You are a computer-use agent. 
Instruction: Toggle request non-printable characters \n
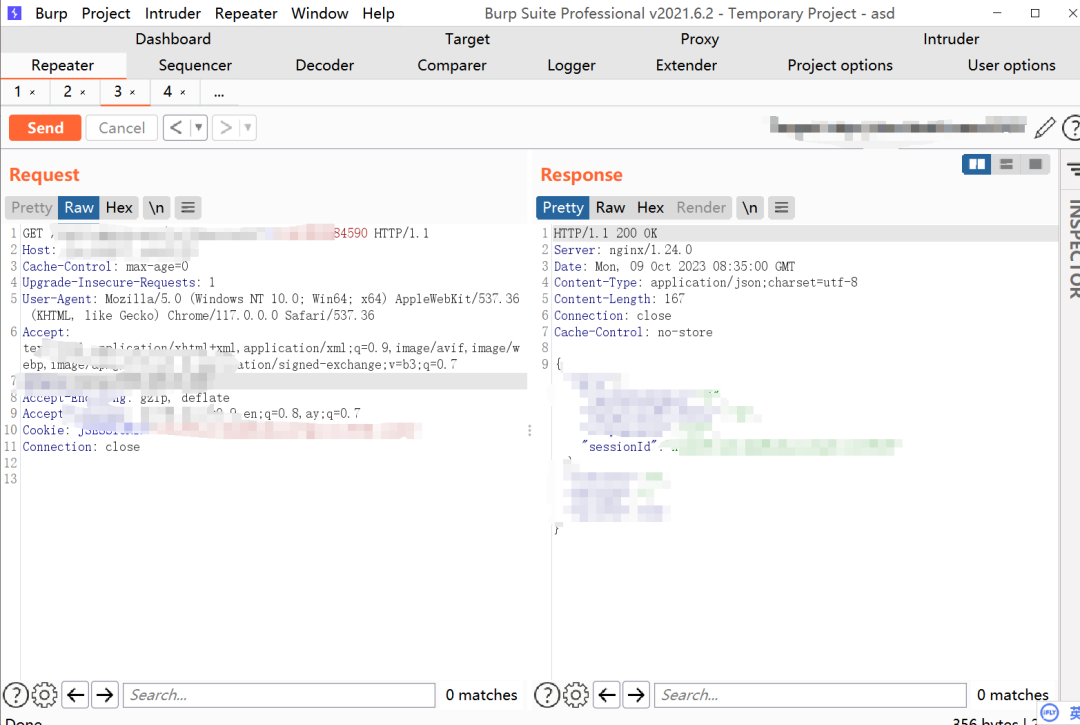[x=157, y=208]
